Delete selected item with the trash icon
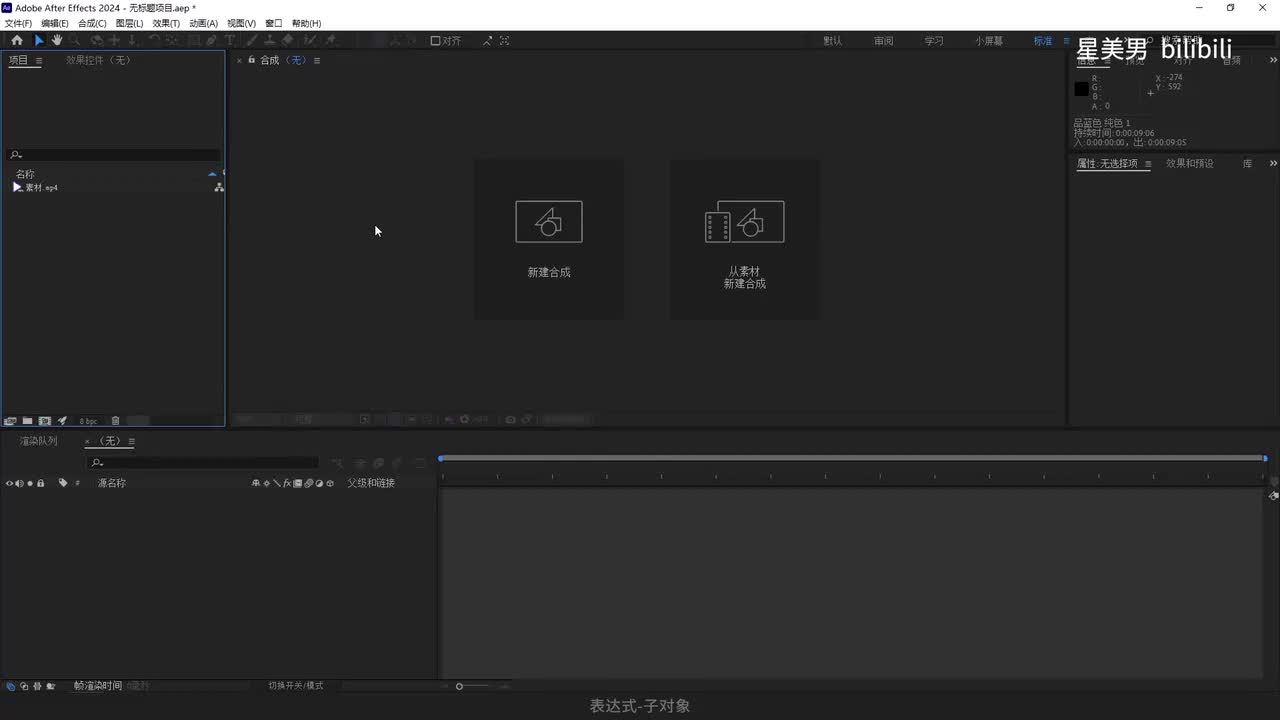Image resolution: width=1280 pixels, height=720 pixels. click(115, 421)
